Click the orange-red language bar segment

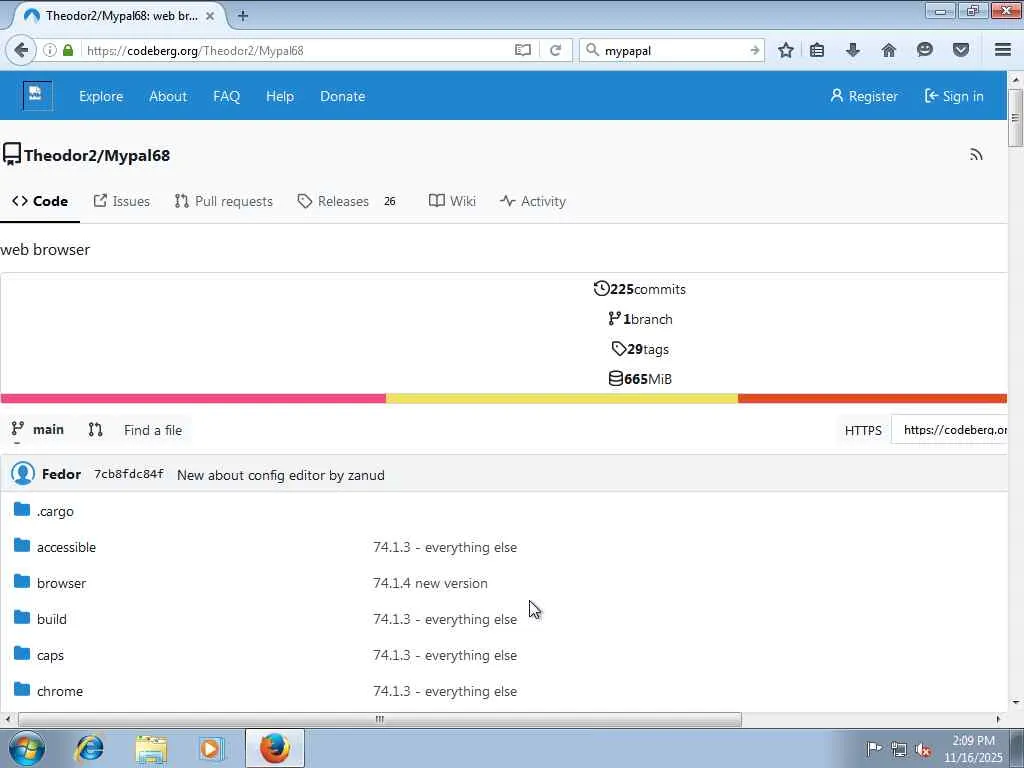click(x=872, y=398)
